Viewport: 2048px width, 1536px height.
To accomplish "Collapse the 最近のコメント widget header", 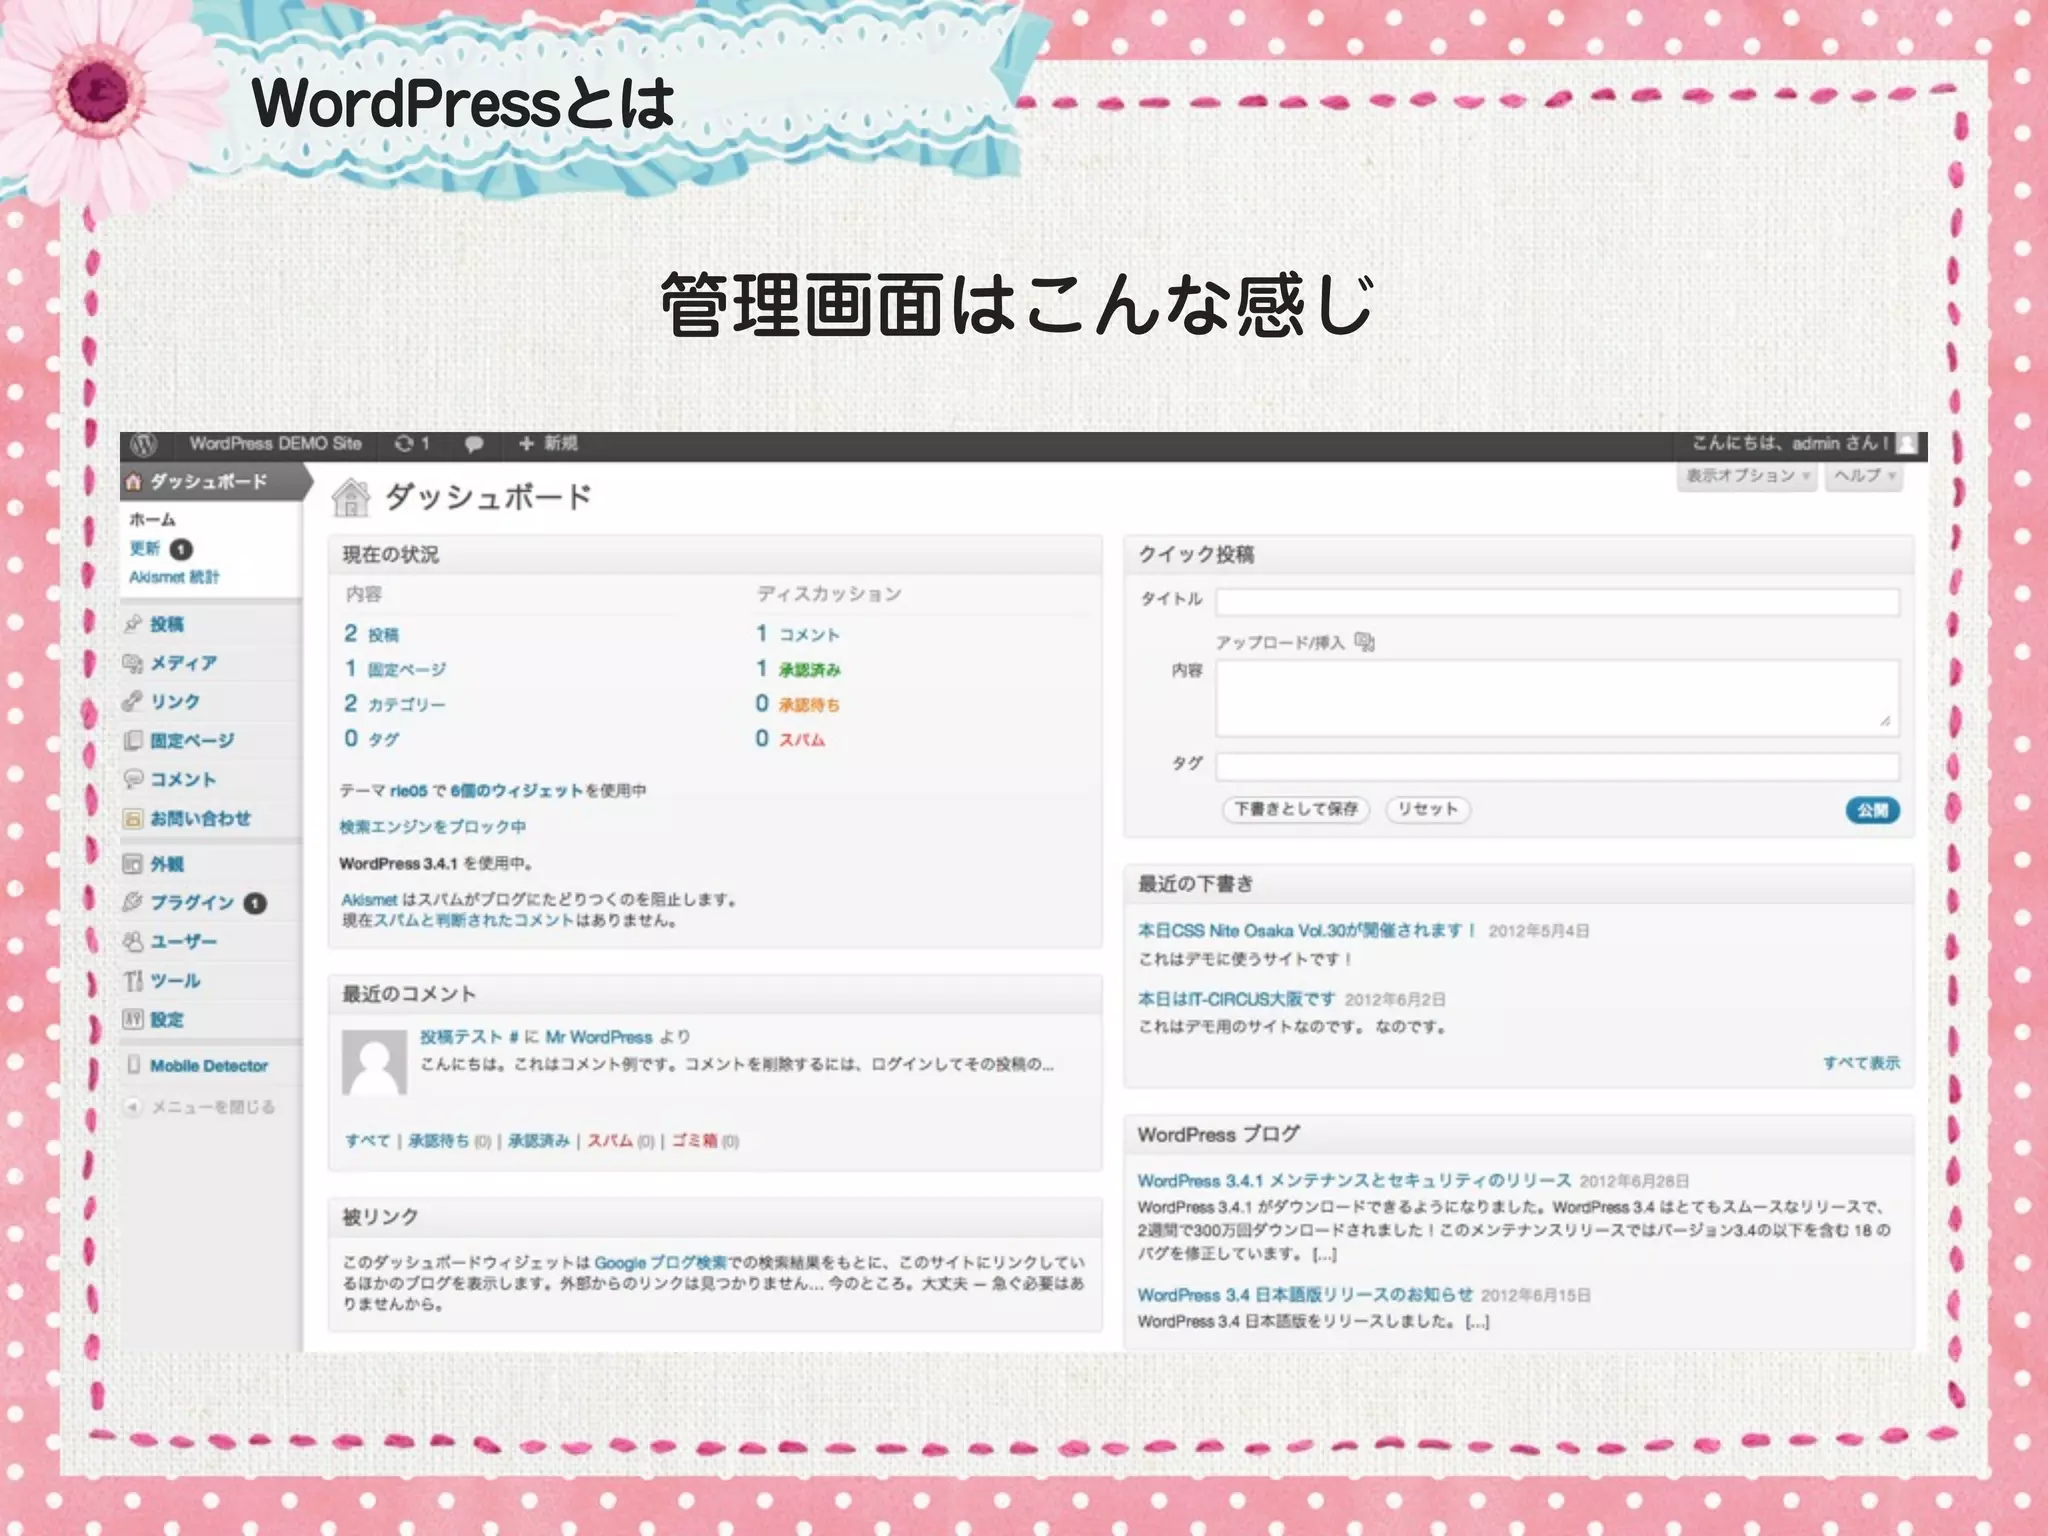I will [715, 994].
